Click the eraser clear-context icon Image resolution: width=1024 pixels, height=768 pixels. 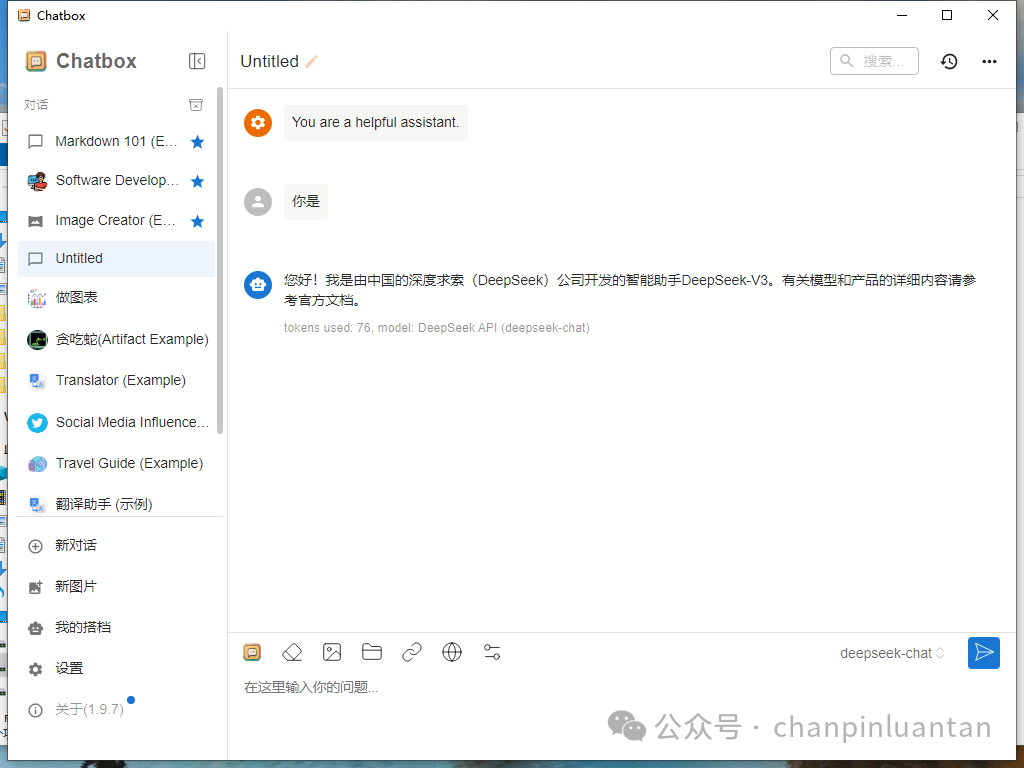click(292, 652)
